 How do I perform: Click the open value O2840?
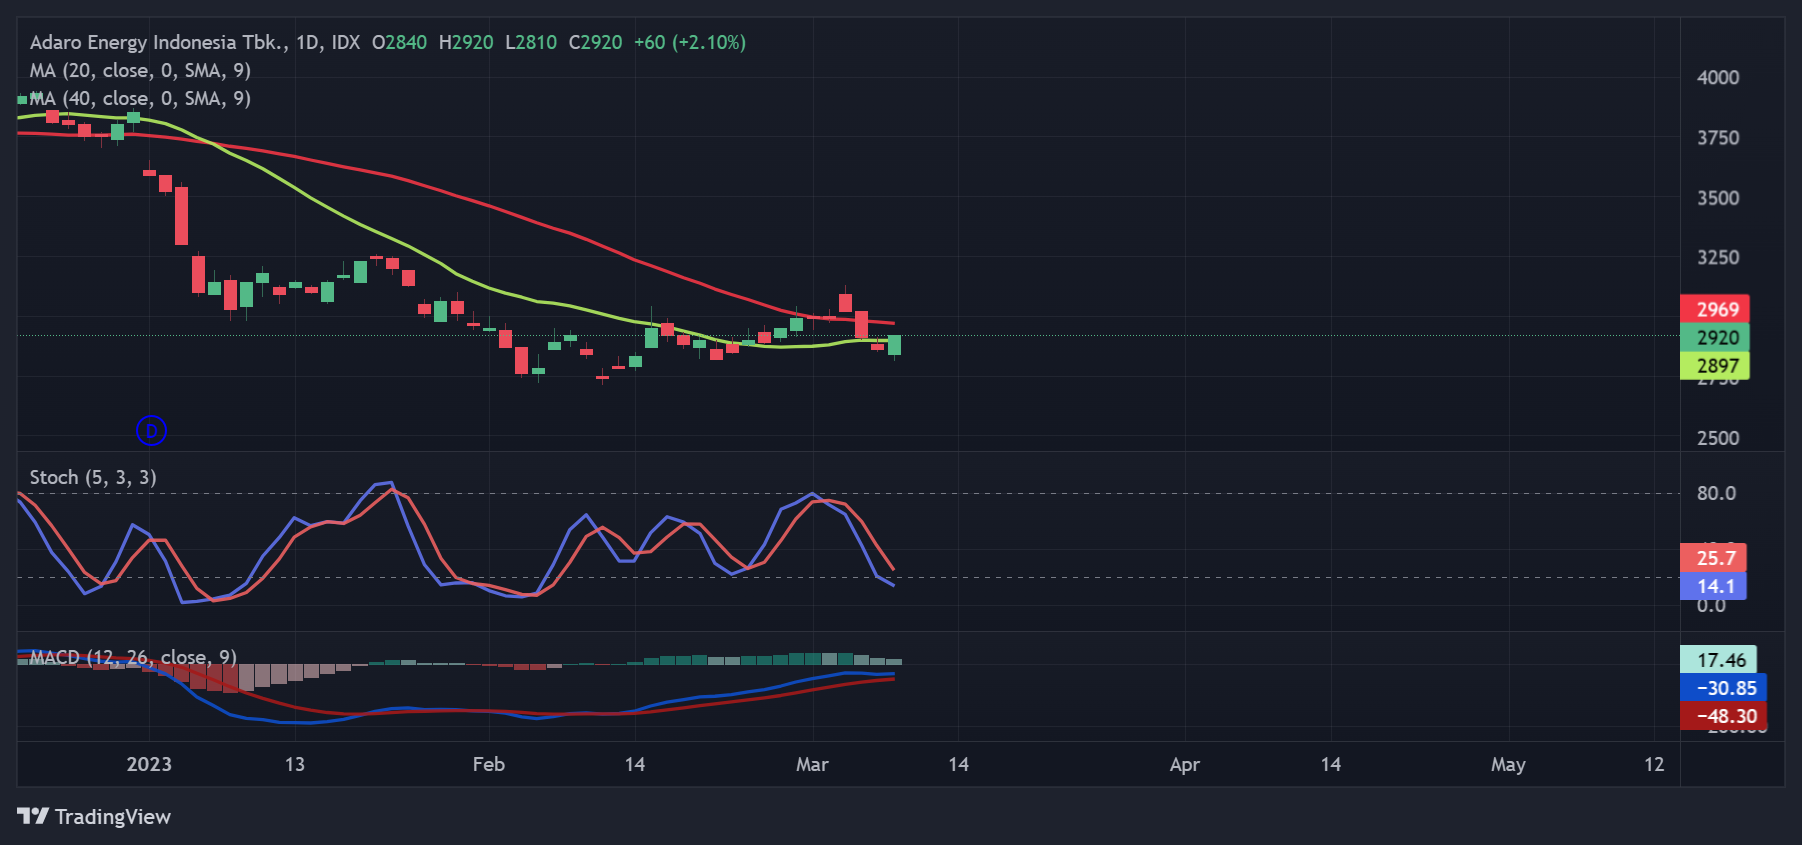[x=399, y=42]
